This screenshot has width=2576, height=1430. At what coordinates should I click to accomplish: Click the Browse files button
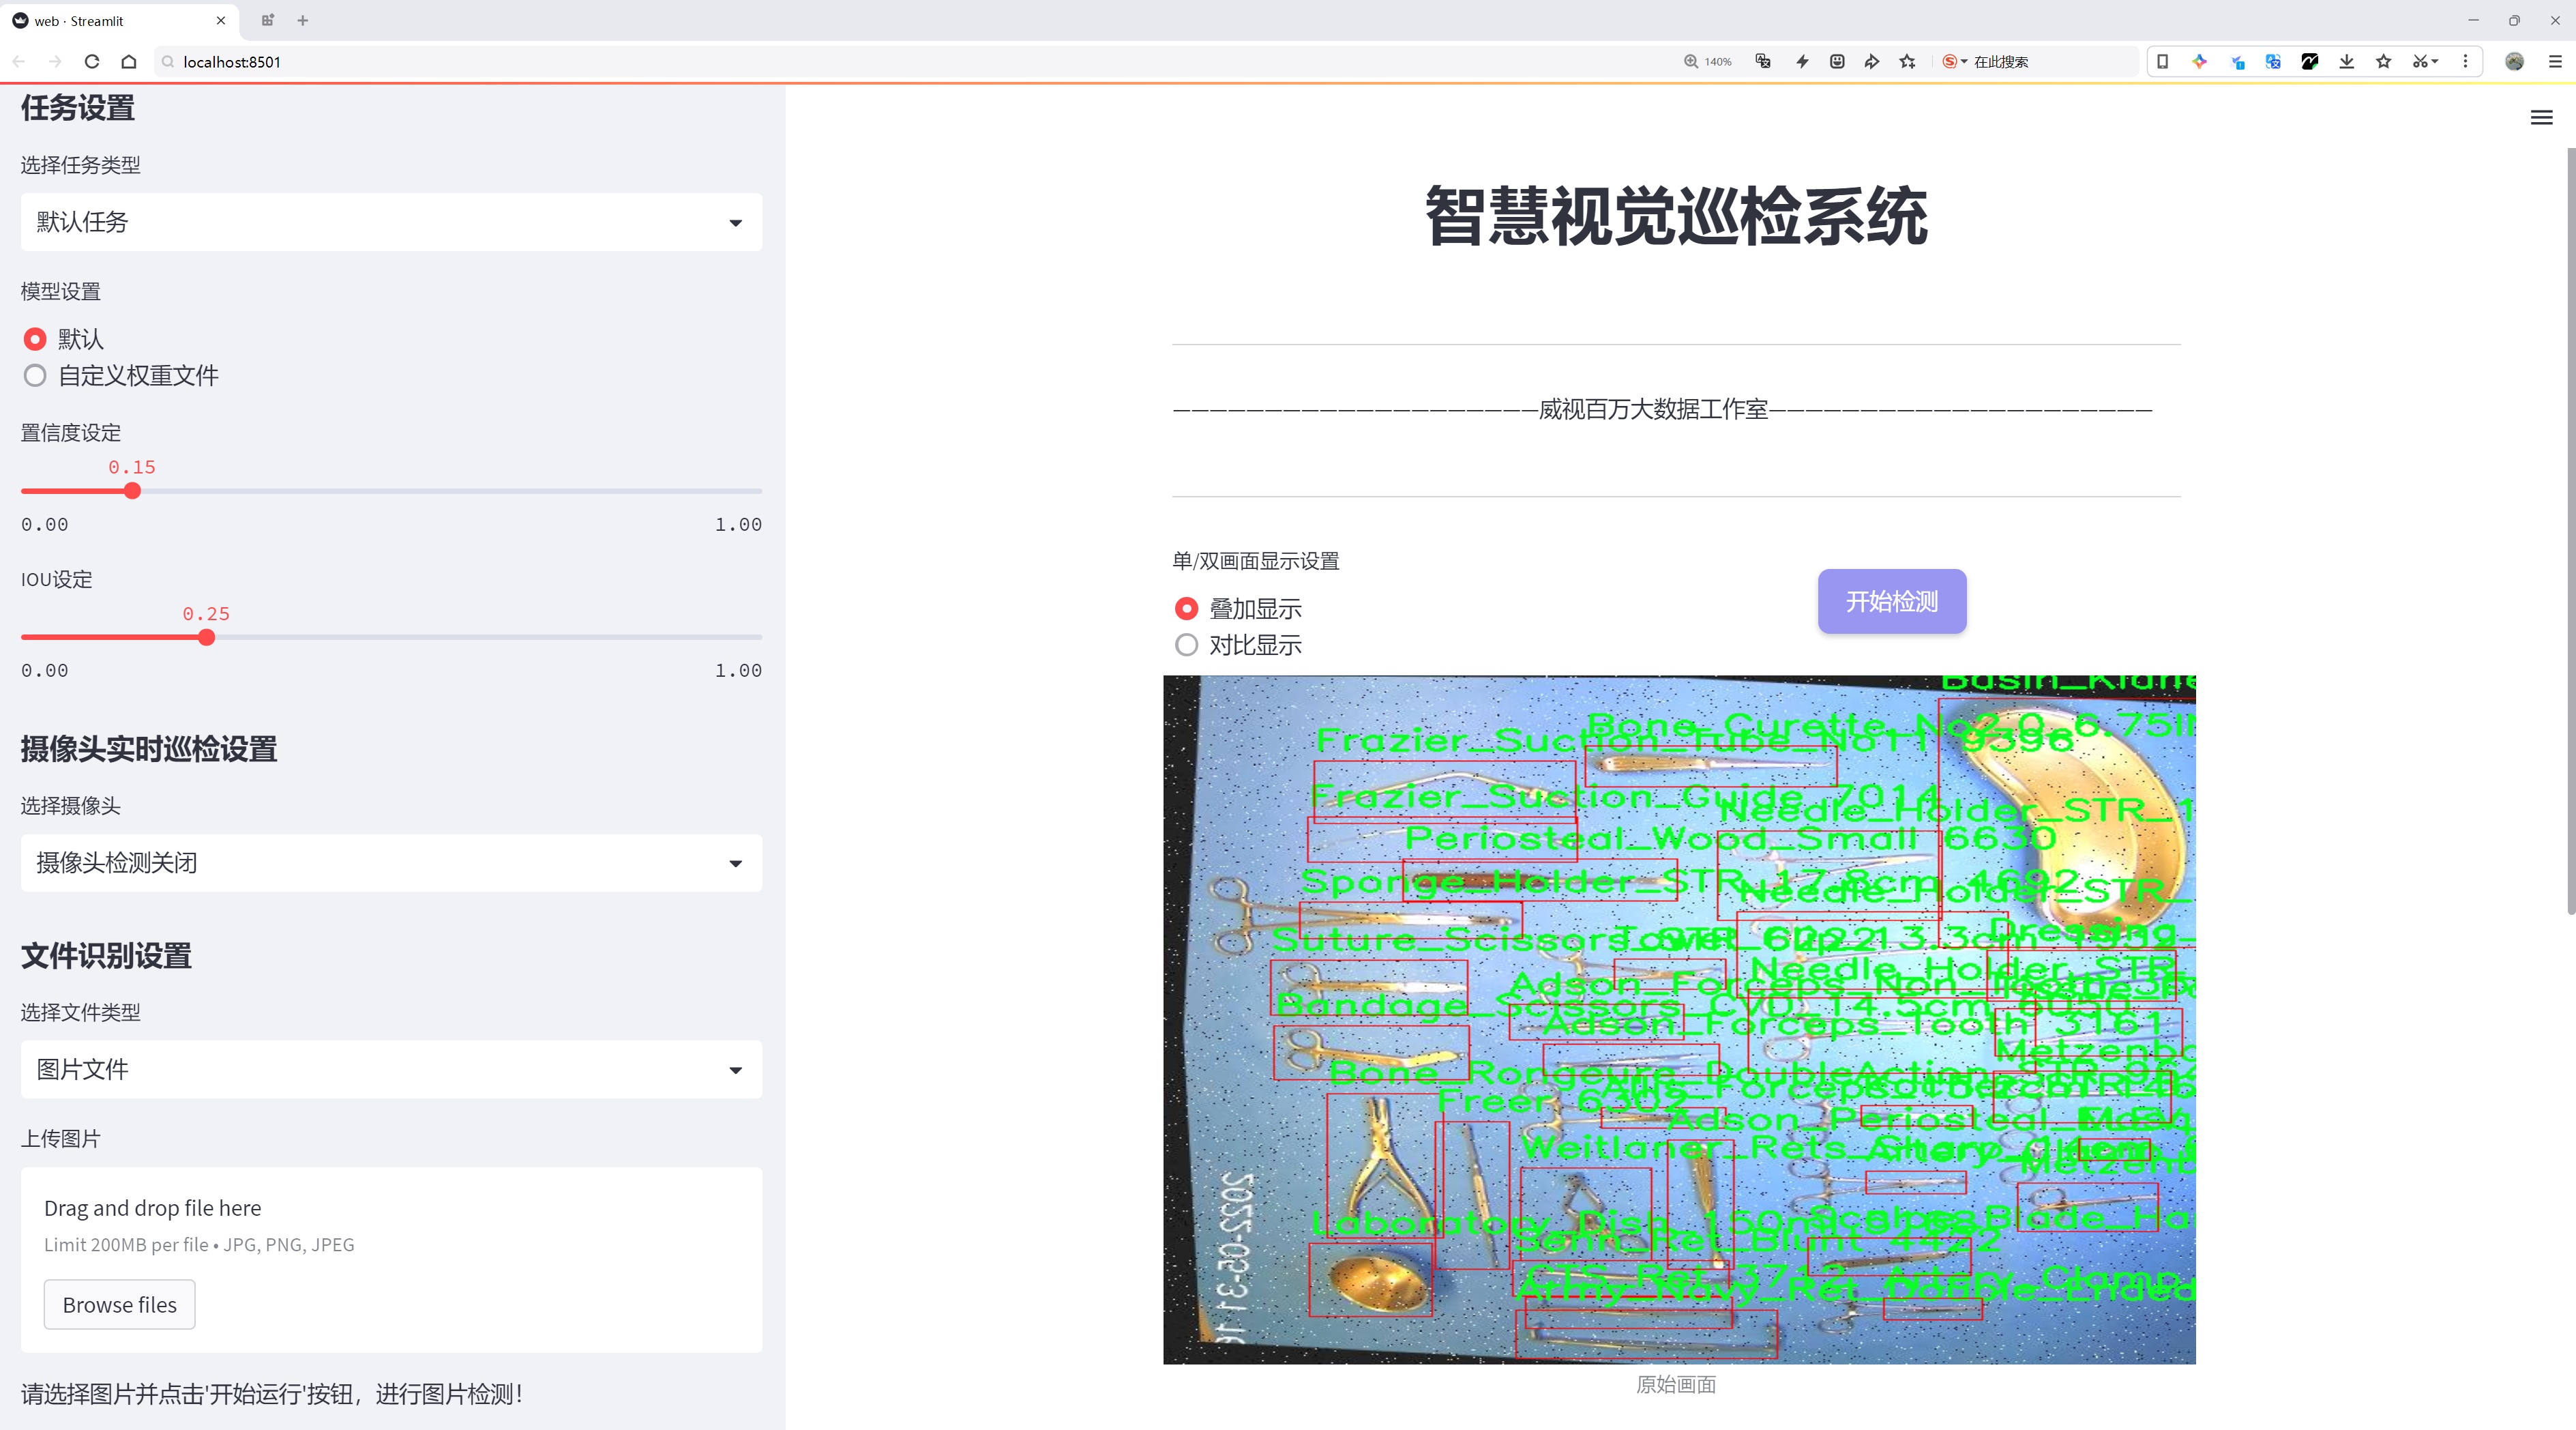119,1305
